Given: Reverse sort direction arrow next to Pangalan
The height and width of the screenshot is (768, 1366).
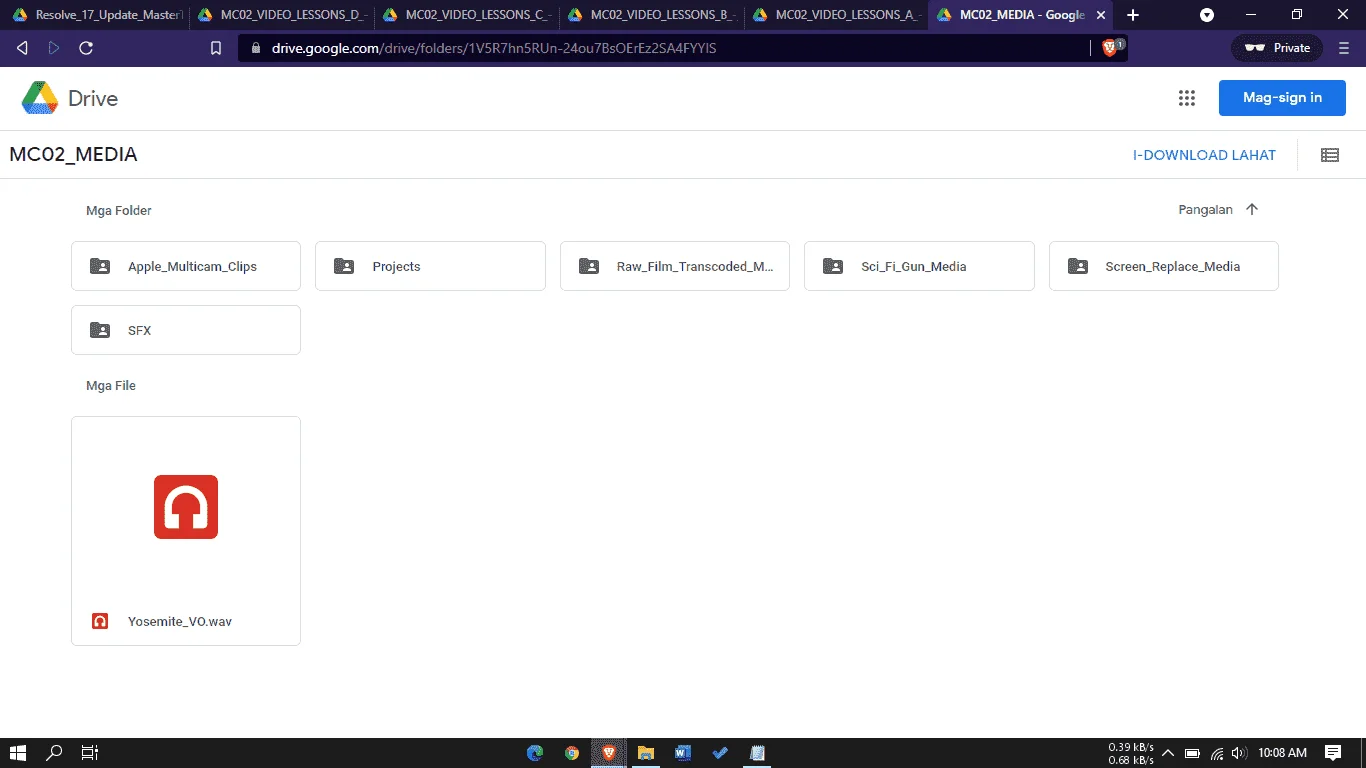Looking at the screenshot, I should click(x=1252, y=210).
